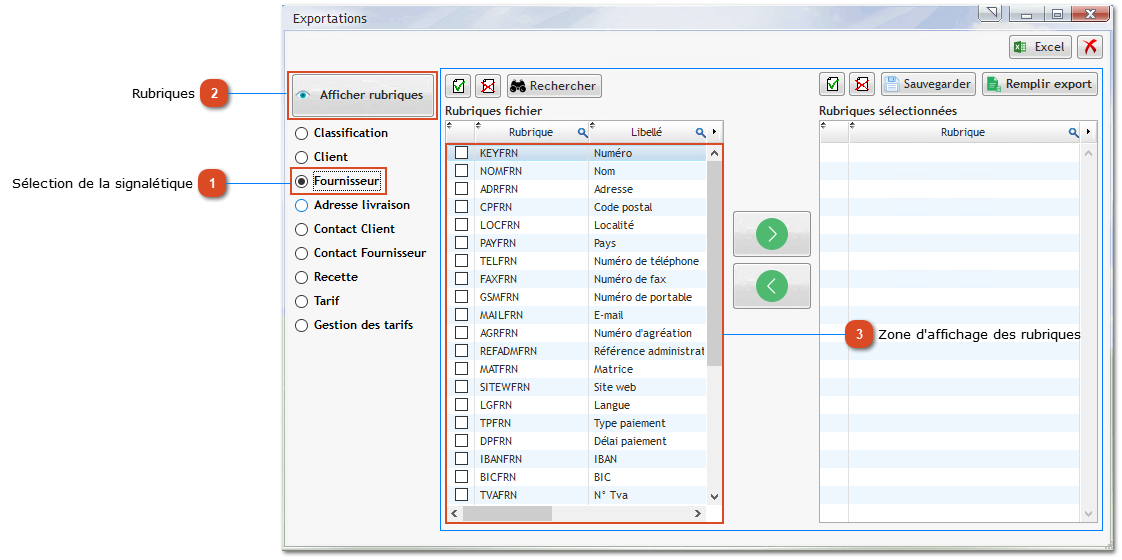Select the Client radio button

(302, 157)
